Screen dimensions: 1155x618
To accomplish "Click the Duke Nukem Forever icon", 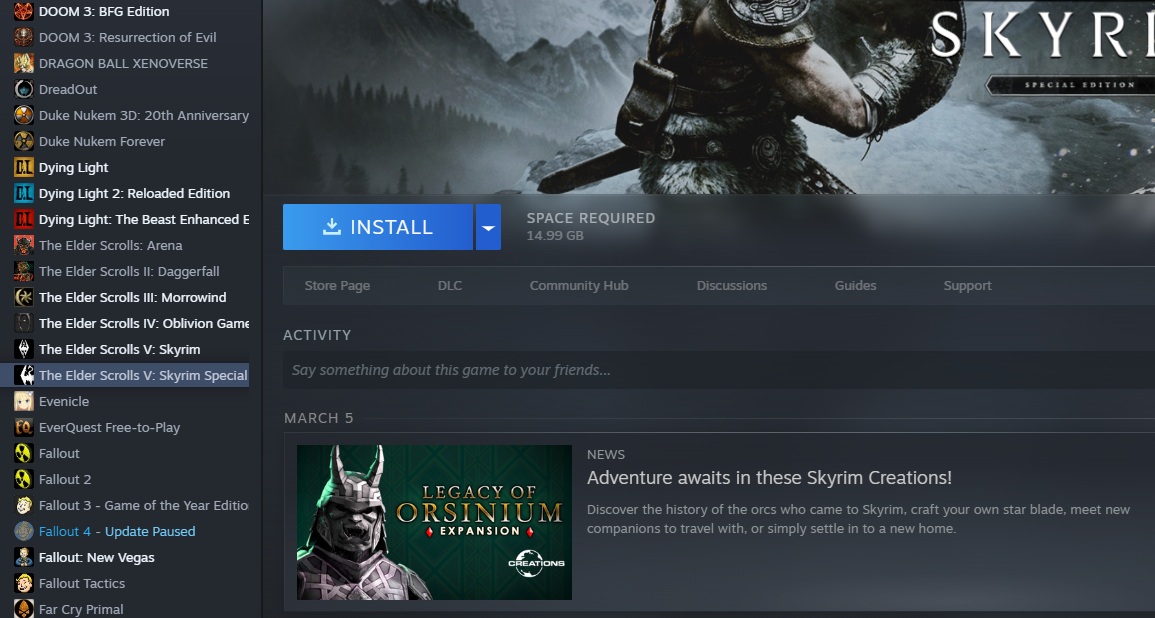I will click(x=24, y=141).
